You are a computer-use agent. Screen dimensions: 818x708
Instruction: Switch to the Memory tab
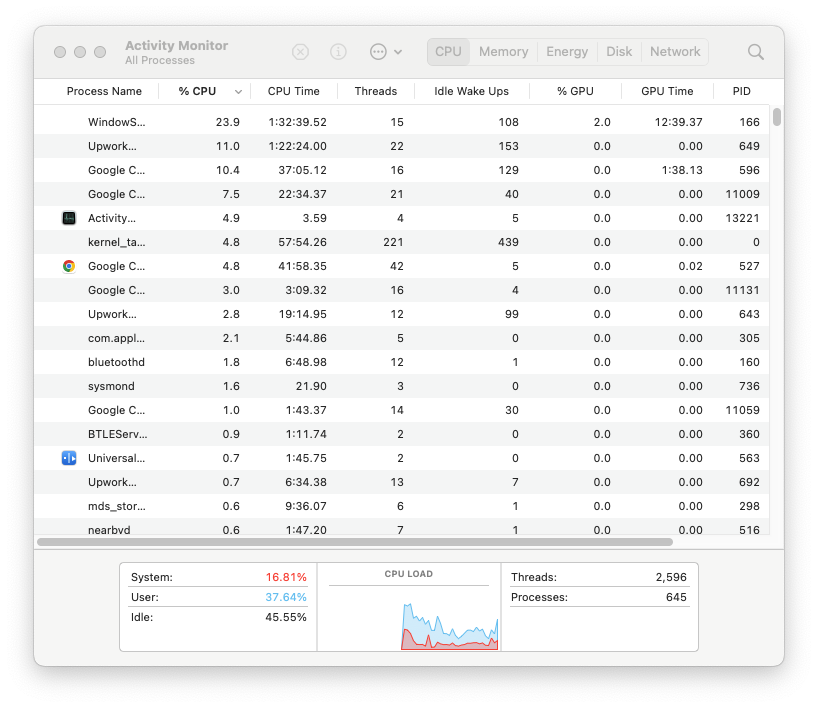[503, 51]
